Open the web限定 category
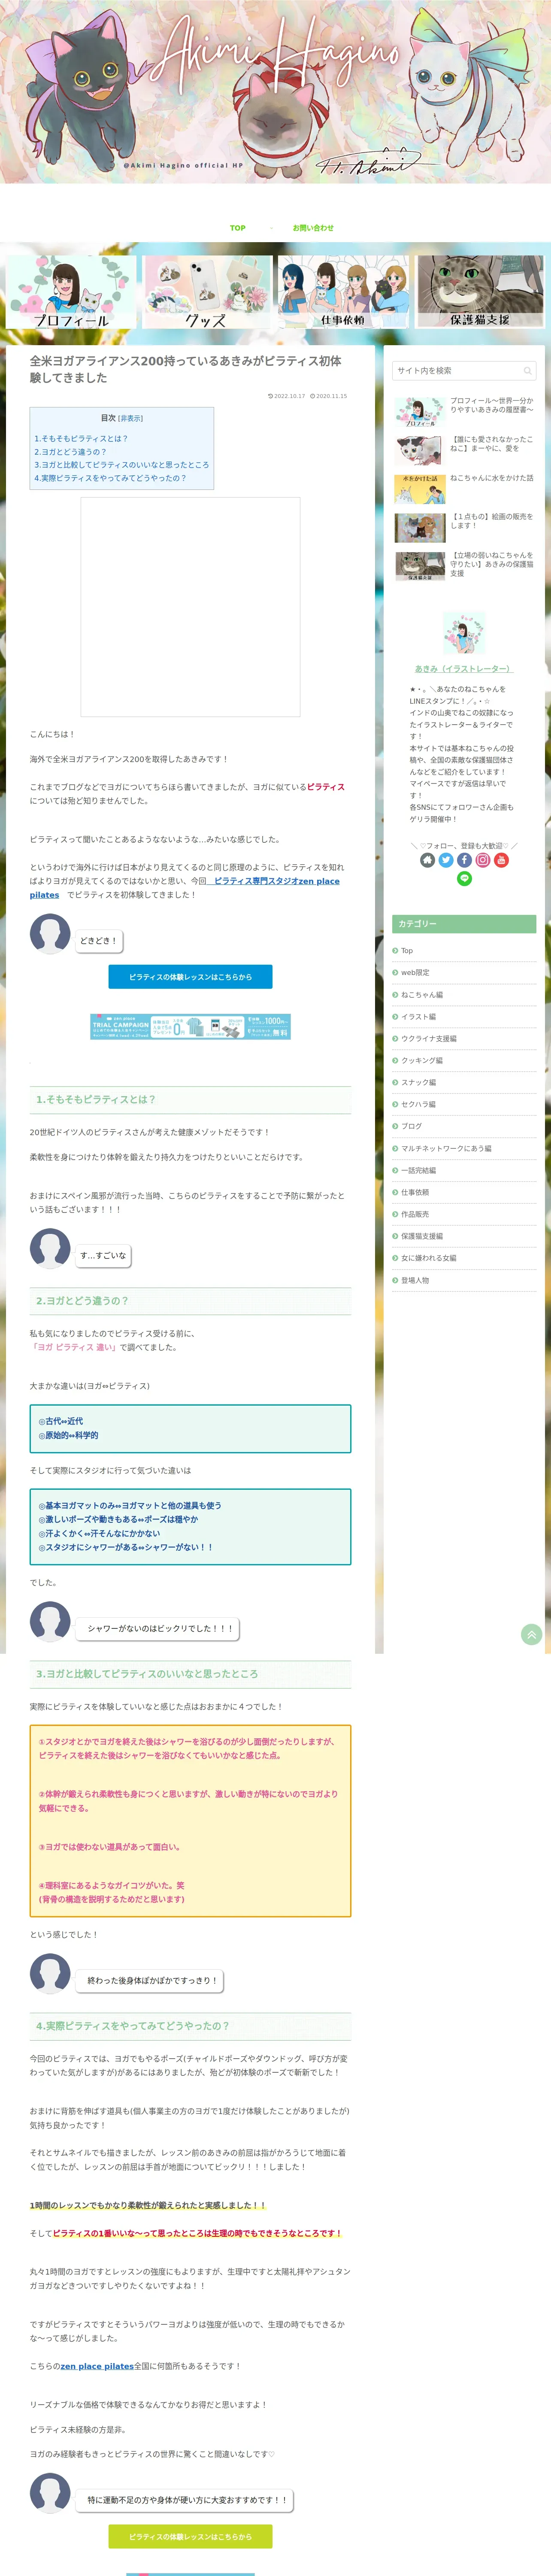The width and height of the screenshot is (551, 2576). 415,973
